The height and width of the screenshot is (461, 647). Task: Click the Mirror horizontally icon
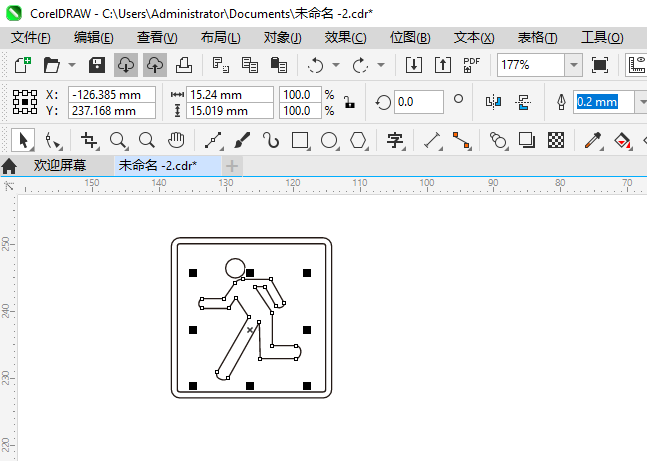click(494, 102)
